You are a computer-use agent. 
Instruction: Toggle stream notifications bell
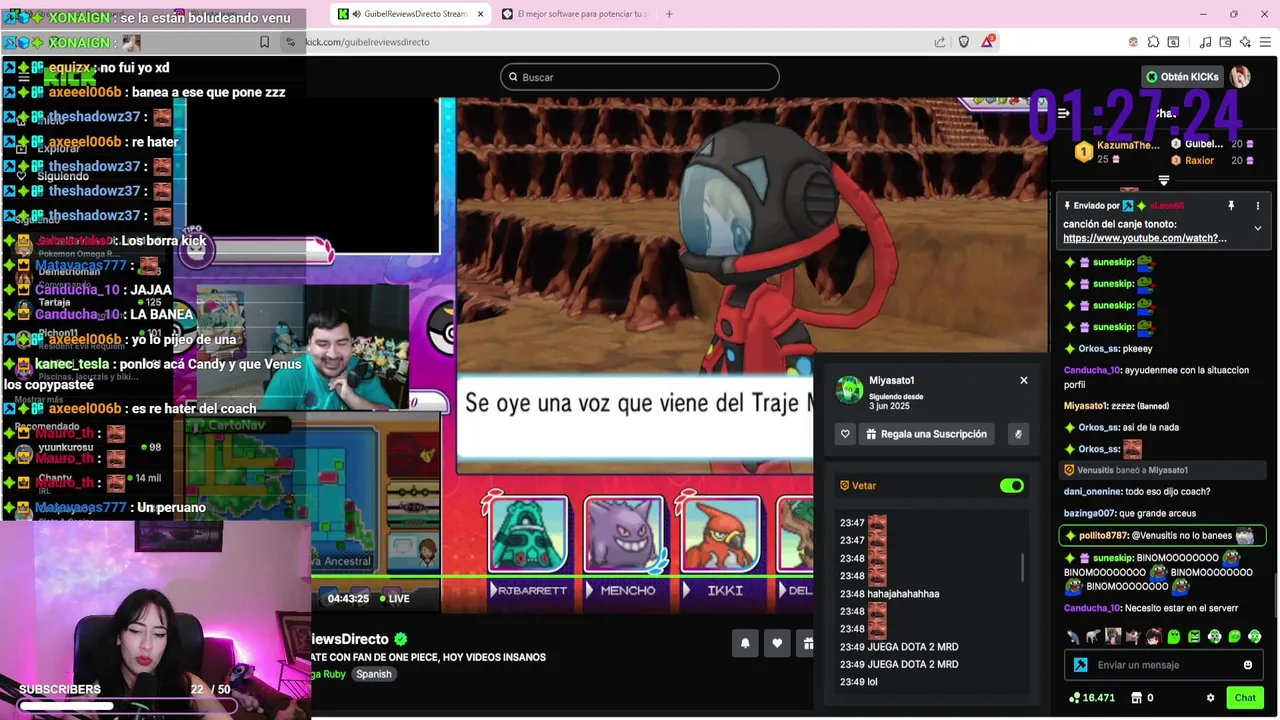pyautogui.click(x=745, y=643)
